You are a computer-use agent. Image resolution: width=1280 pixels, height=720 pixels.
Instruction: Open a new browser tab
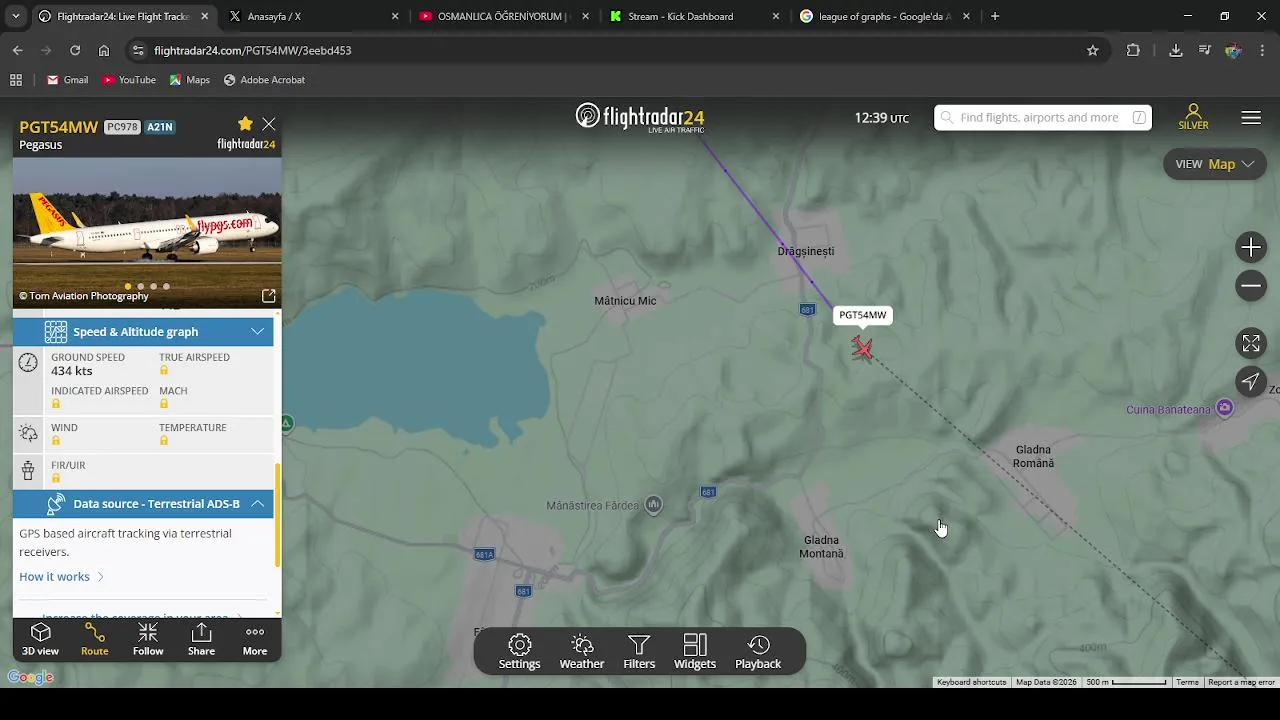[x=995, y=16]
